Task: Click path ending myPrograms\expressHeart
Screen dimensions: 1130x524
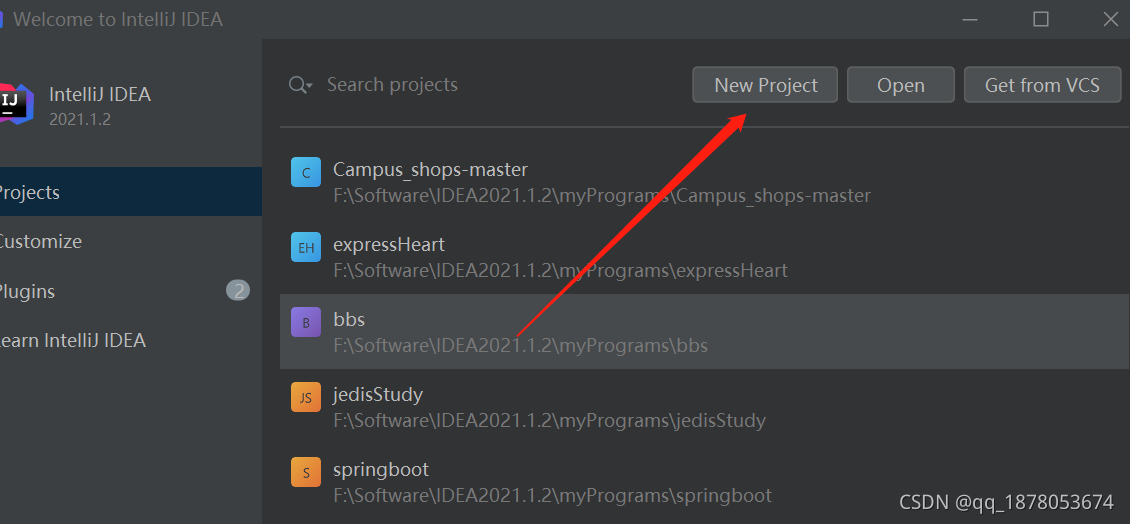Action: click(x=560, y=271)
